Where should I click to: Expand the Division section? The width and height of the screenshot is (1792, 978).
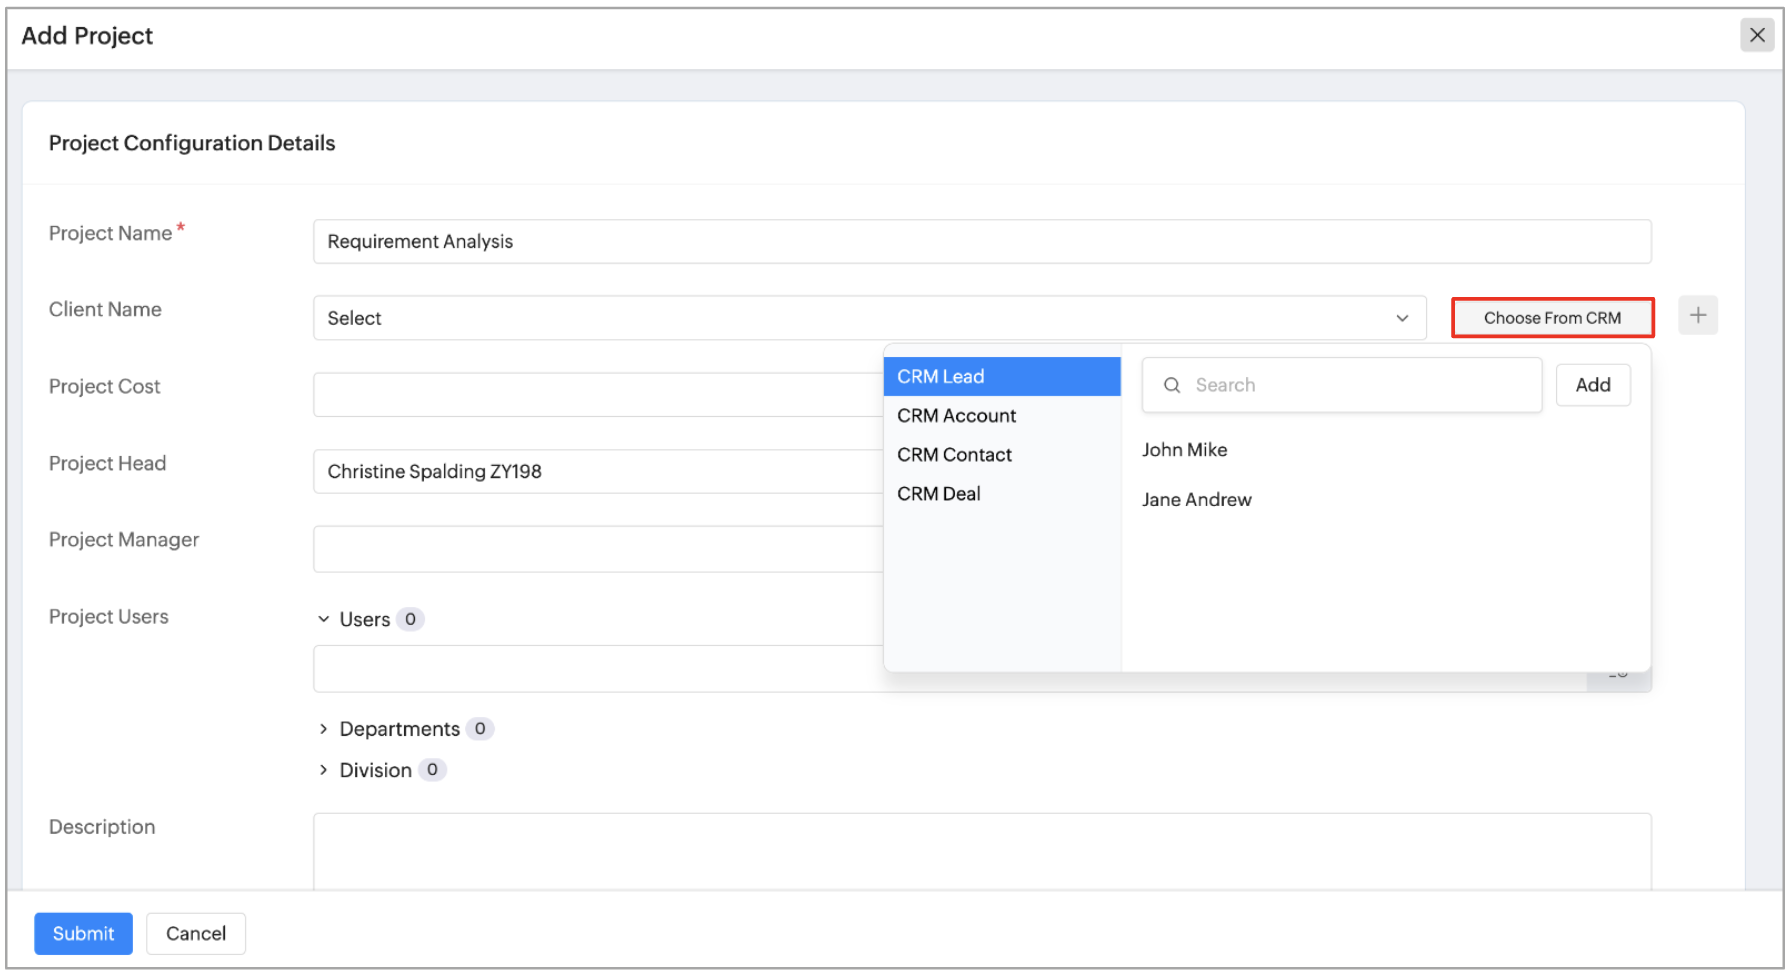tap(324, 770)
